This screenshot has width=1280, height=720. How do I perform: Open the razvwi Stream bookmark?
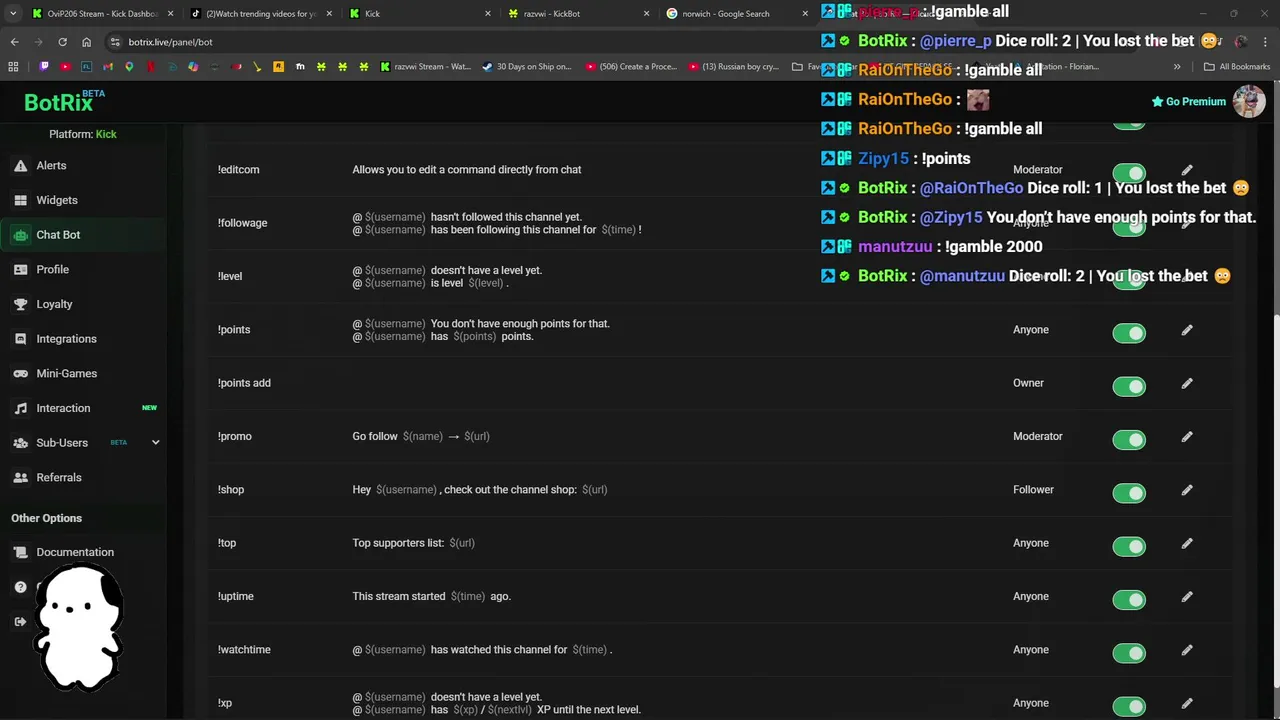click(x=426, y=67)
